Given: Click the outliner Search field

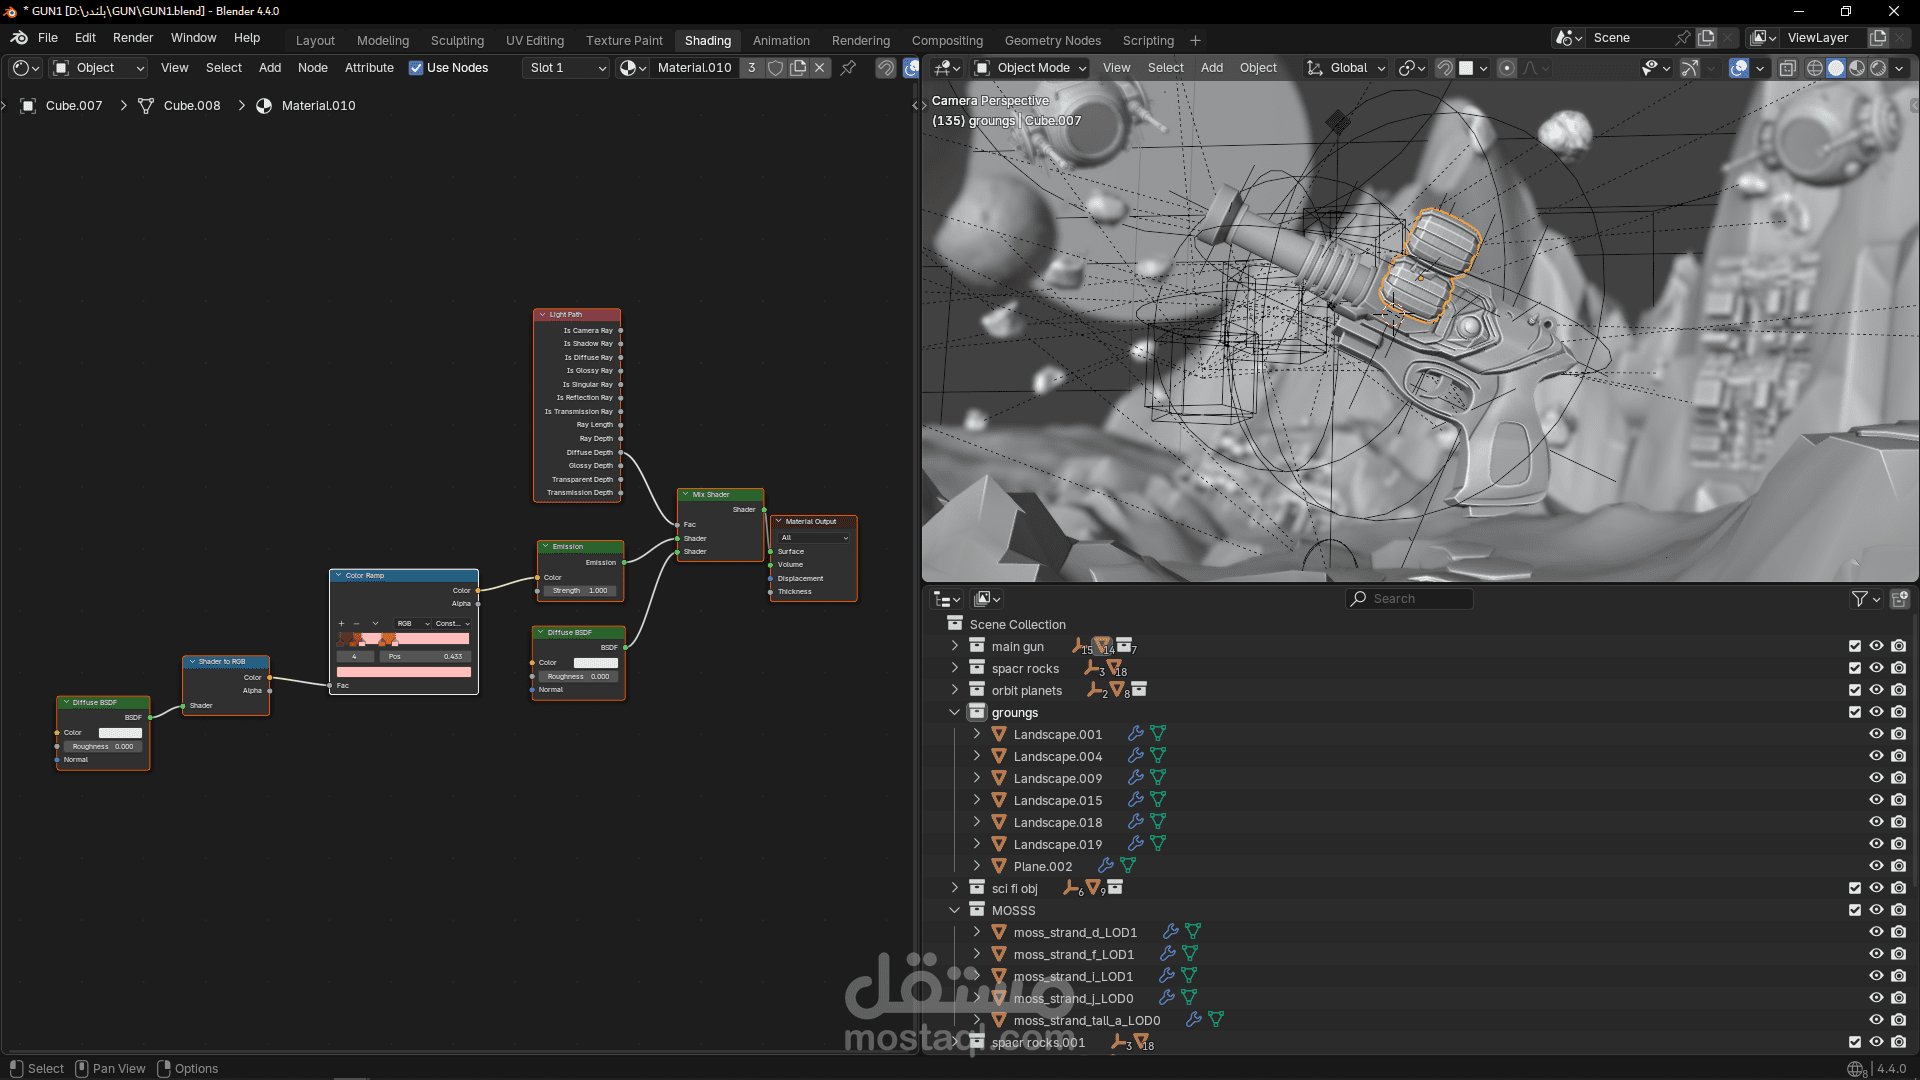Looking at the screenshot, I should [1410, 599].
